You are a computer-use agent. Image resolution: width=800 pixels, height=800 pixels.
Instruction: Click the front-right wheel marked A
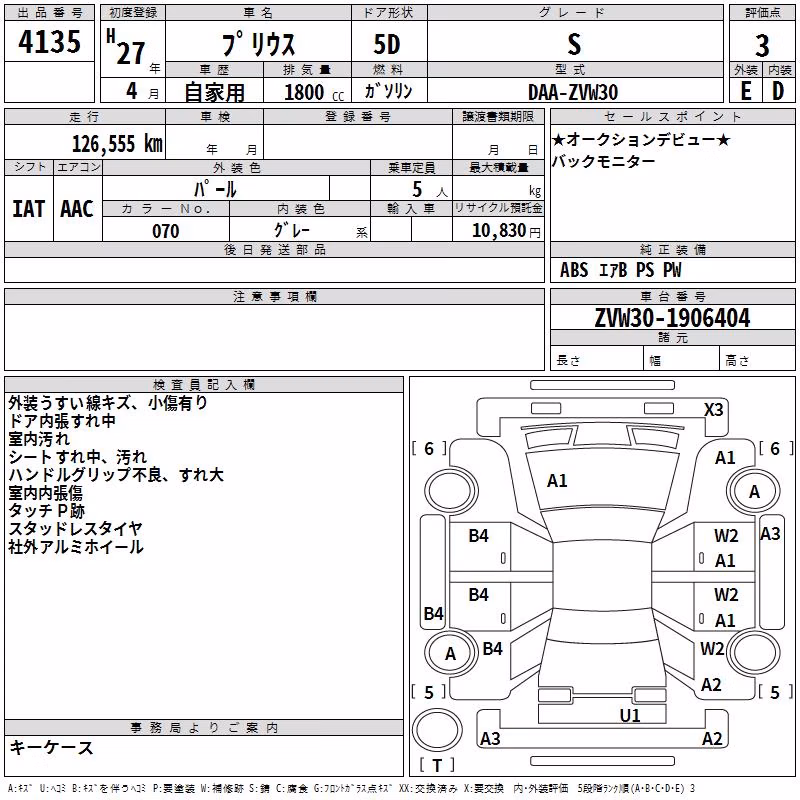click(x=754, y=491)
